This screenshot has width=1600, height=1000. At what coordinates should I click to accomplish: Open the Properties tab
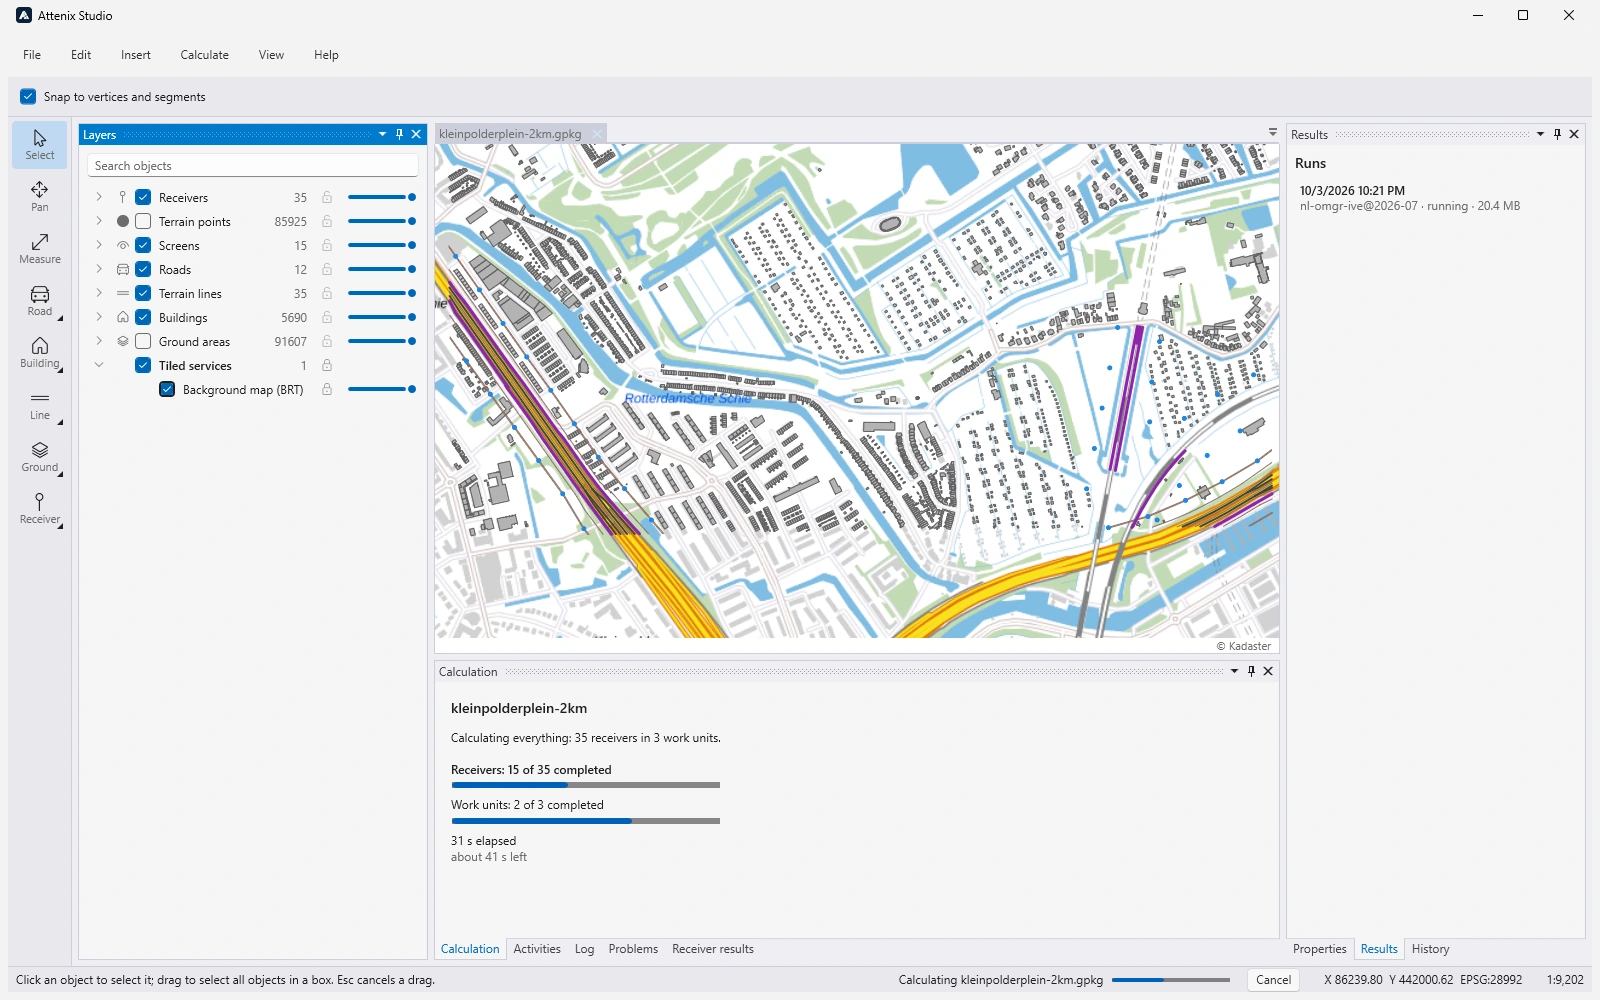point(1320,949)
